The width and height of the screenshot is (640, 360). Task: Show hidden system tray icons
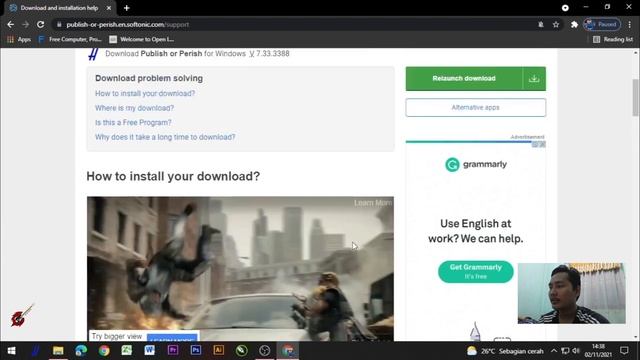click(x=553, y=351)
